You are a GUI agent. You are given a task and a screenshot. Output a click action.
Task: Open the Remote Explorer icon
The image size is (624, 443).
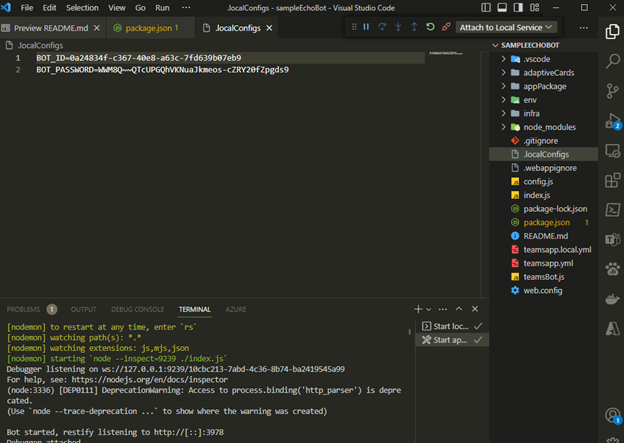click(x=612, y=151)
